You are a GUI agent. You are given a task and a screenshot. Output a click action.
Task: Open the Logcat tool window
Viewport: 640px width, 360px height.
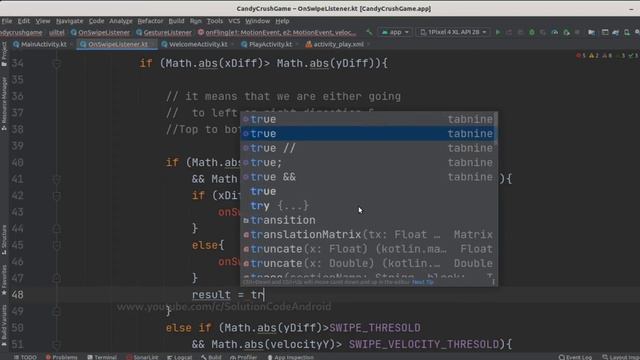180,357
